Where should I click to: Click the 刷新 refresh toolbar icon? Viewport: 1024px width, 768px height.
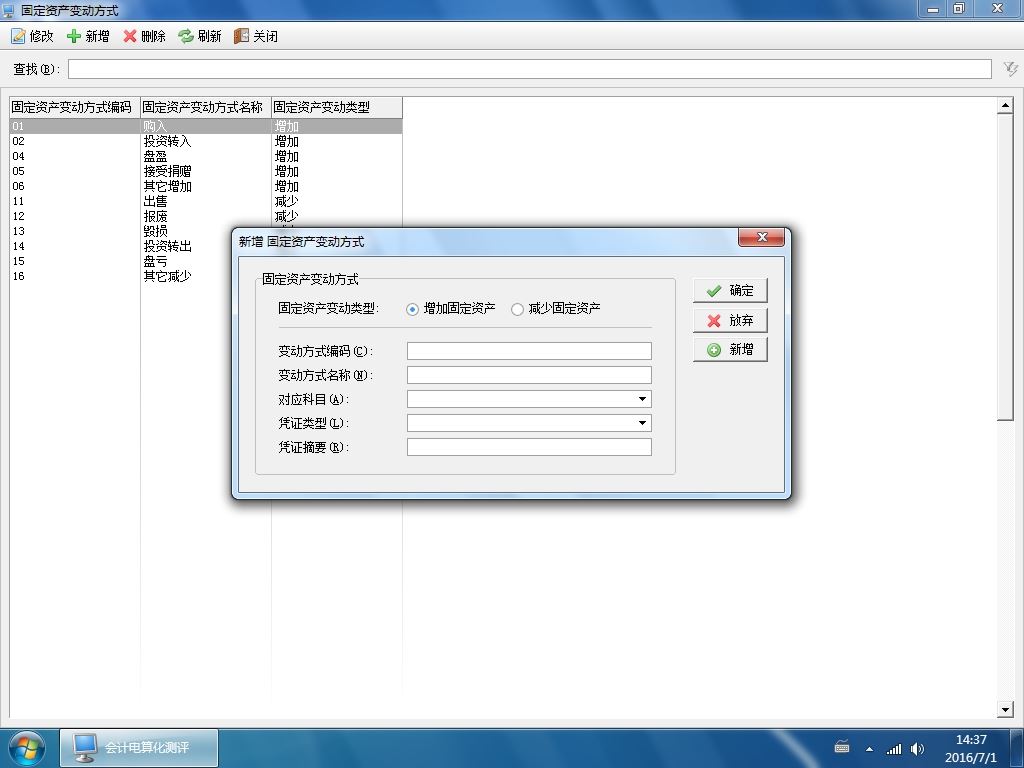pyautogui.click(x=186, y=36)
